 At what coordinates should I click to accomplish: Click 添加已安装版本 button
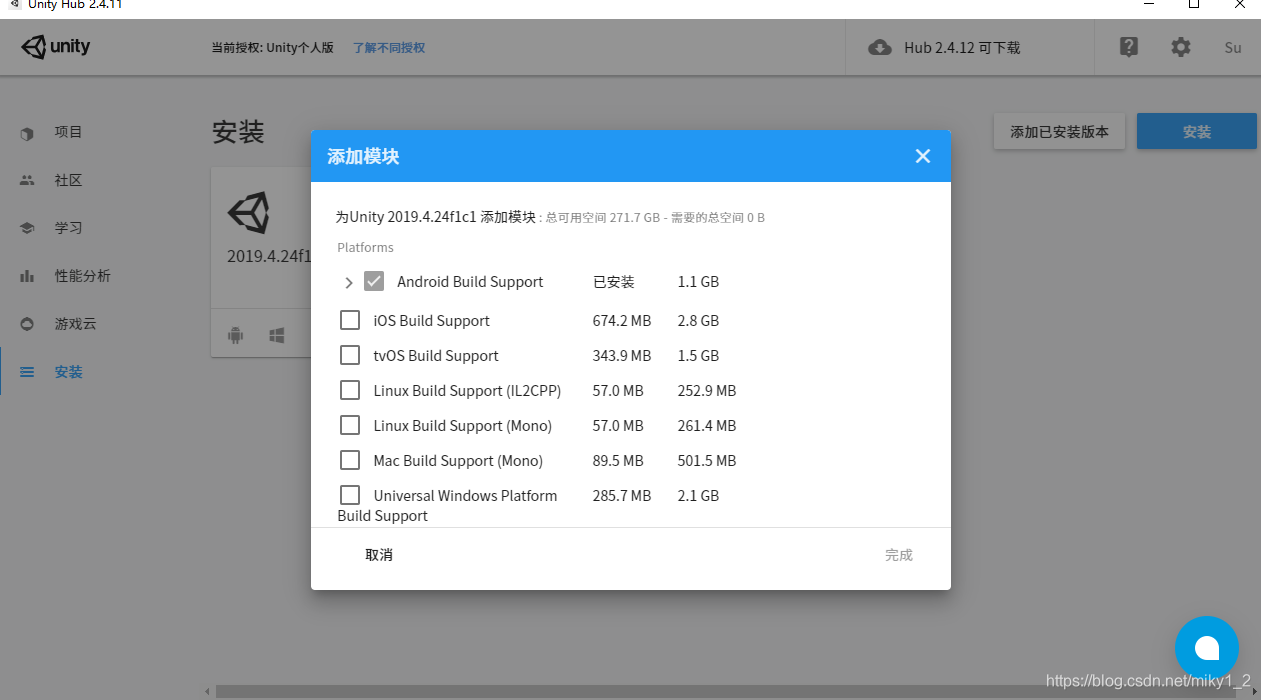1059,132
